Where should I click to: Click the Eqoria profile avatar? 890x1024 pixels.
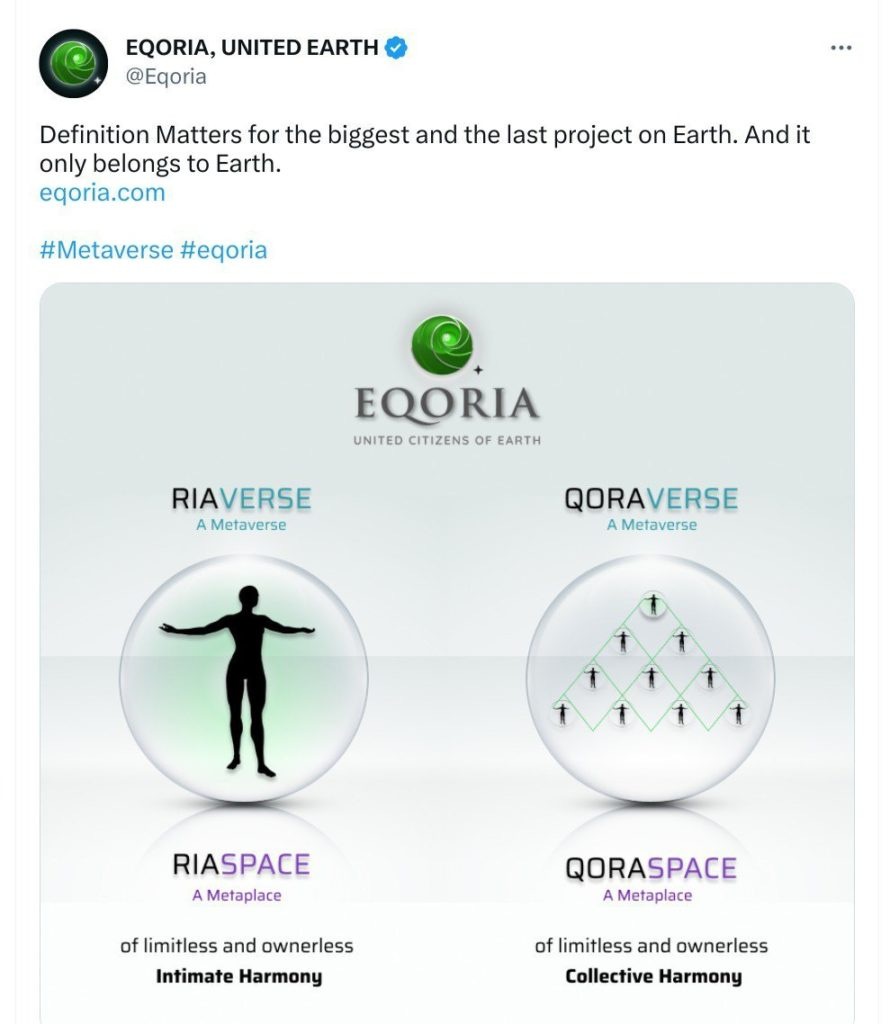click(x=73, y=63)
